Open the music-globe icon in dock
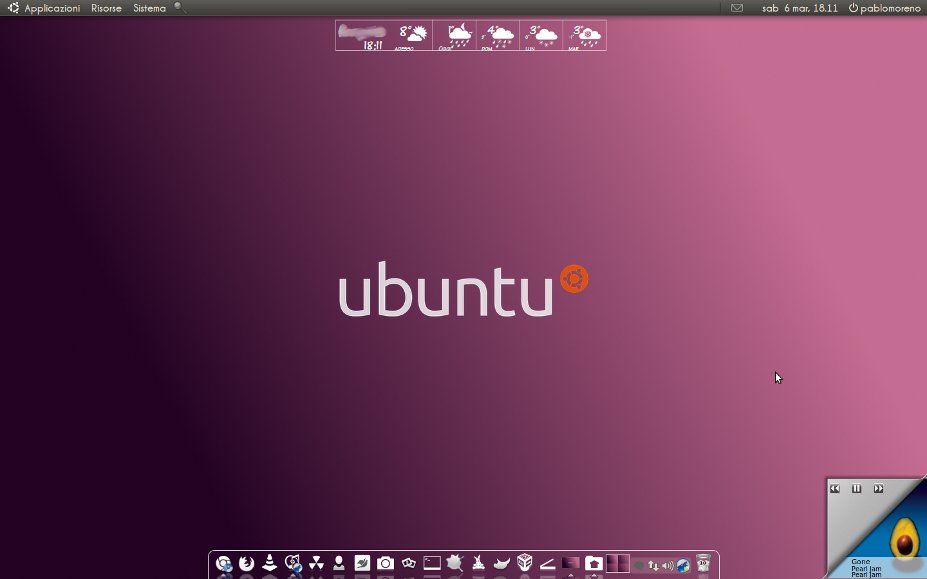Viewport: 927px width, 579px height. point(293,564)
